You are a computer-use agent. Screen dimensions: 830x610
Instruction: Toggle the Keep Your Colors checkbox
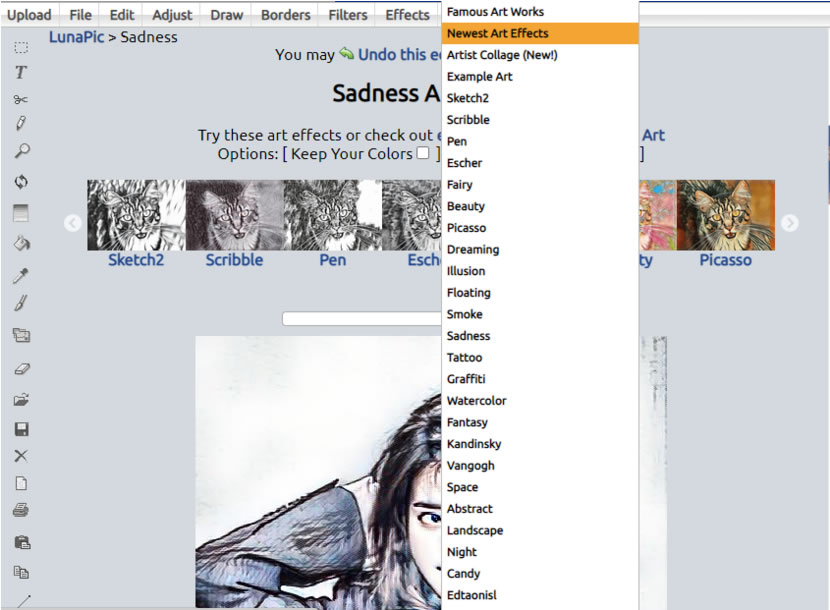(423, 153)
